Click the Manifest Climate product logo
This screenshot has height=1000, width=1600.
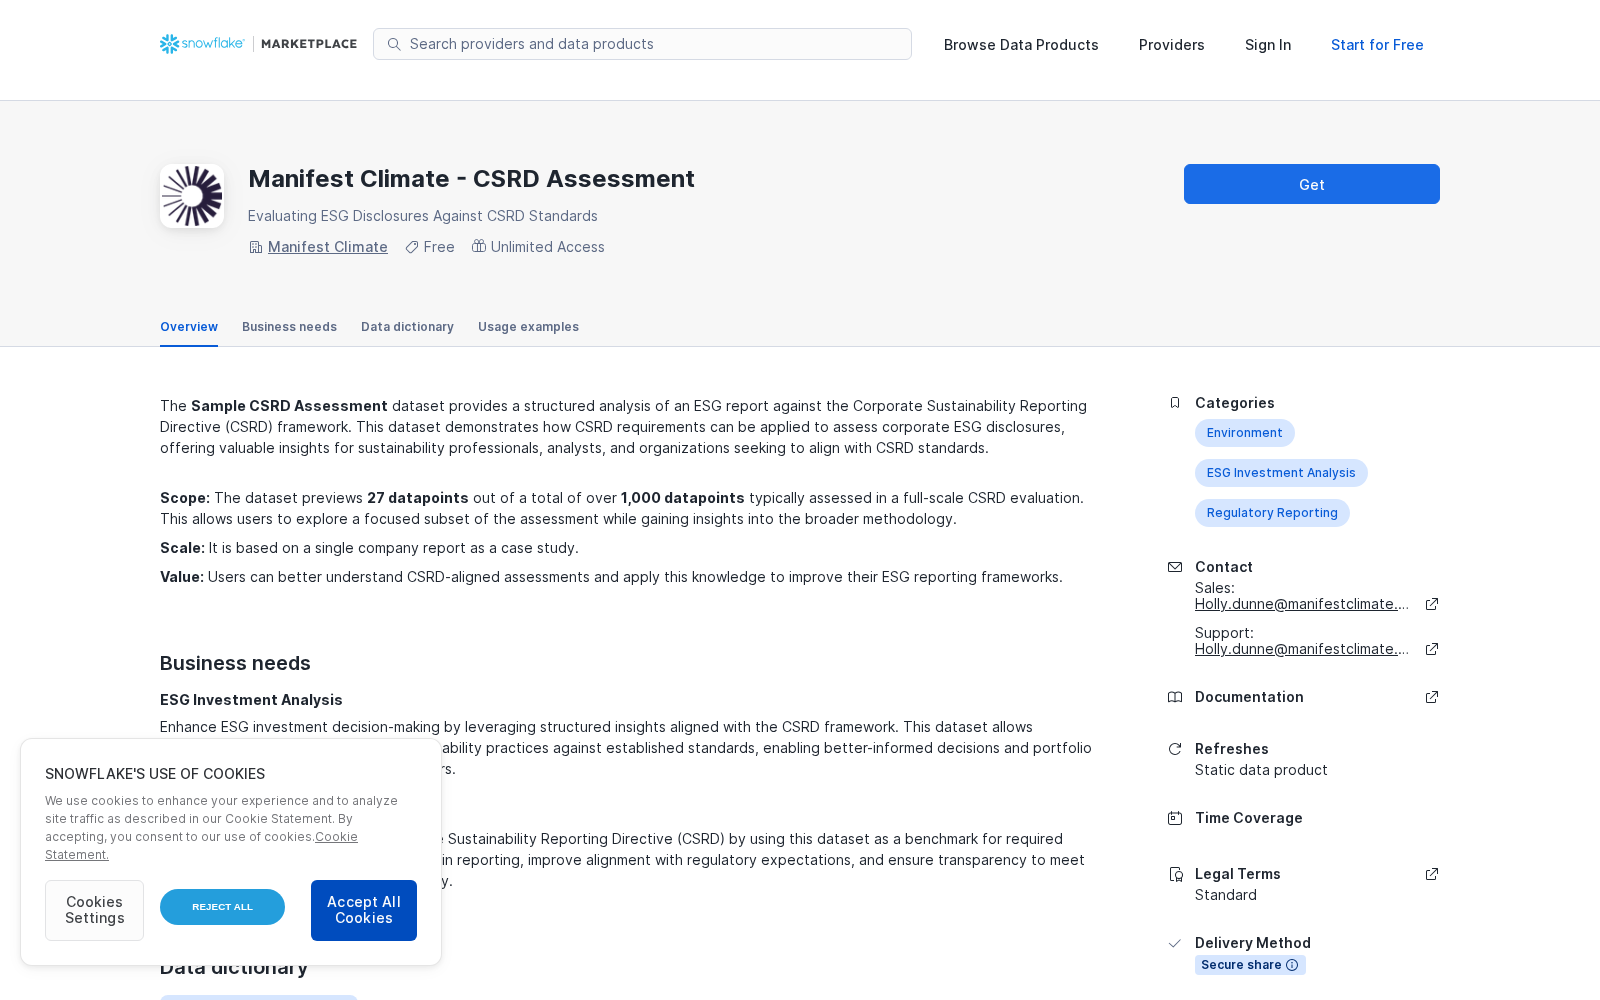click(192, 196)
